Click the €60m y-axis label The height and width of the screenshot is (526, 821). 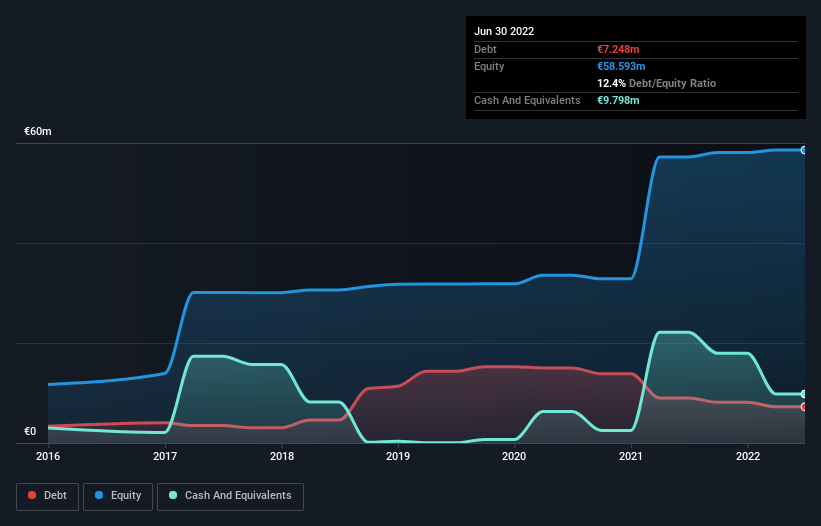click(x=38, y=131)
